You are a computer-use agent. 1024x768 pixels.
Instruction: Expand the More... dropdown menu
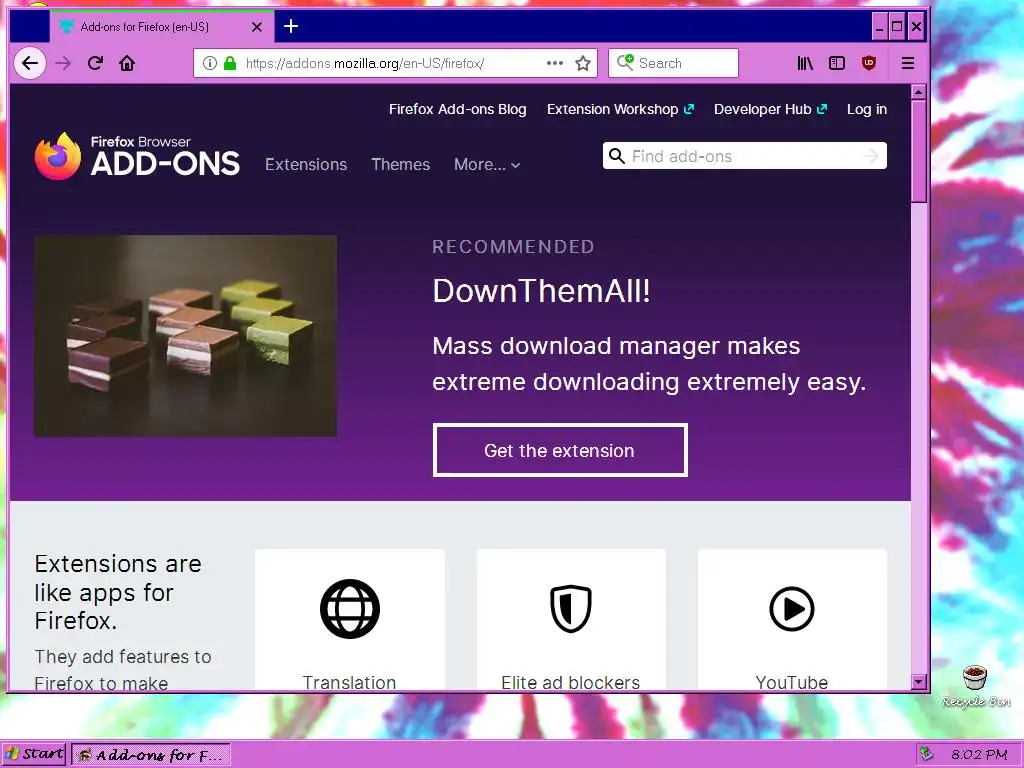click(x=487, y=165)
